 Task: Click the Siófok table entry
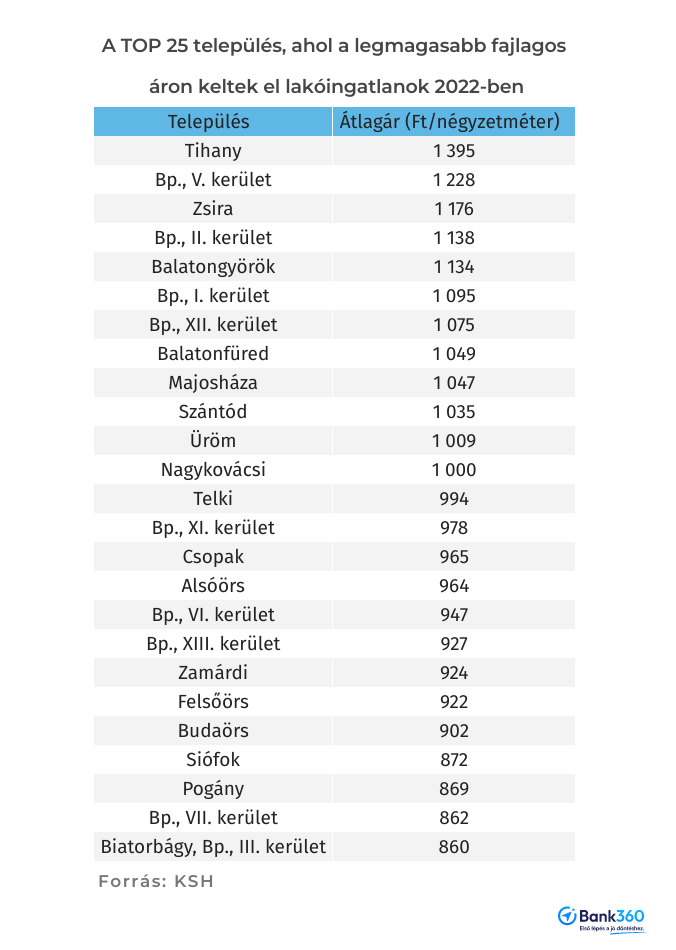pos(213,760)
